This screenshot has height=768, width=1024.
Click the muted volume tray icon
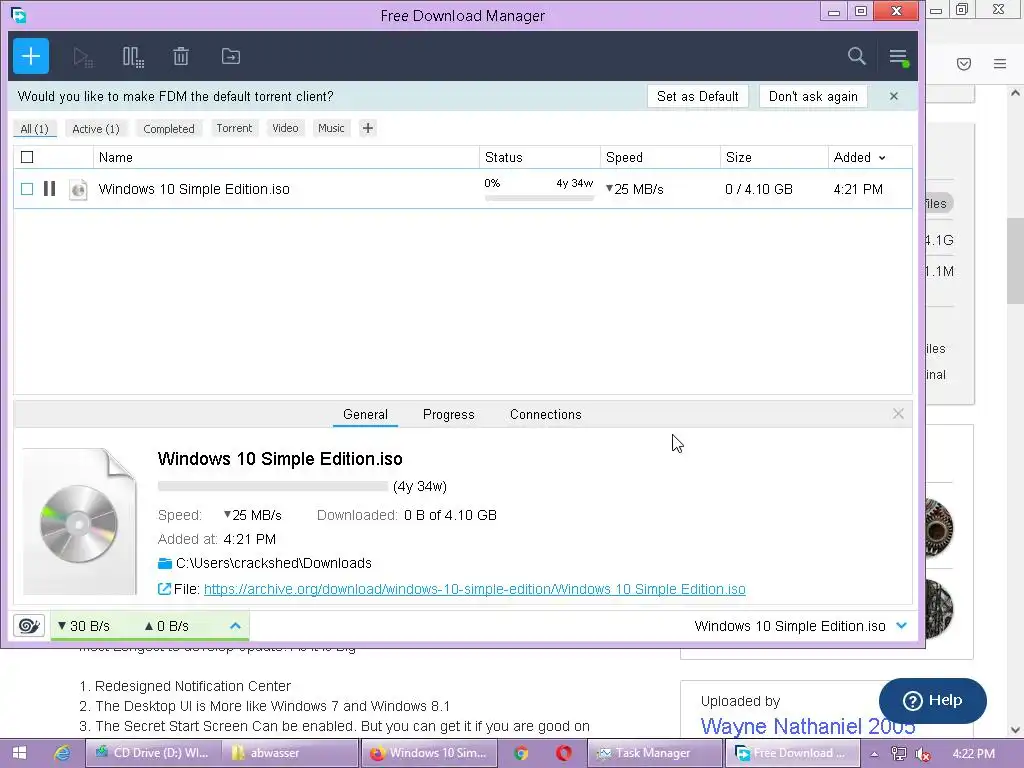point(923,754)
